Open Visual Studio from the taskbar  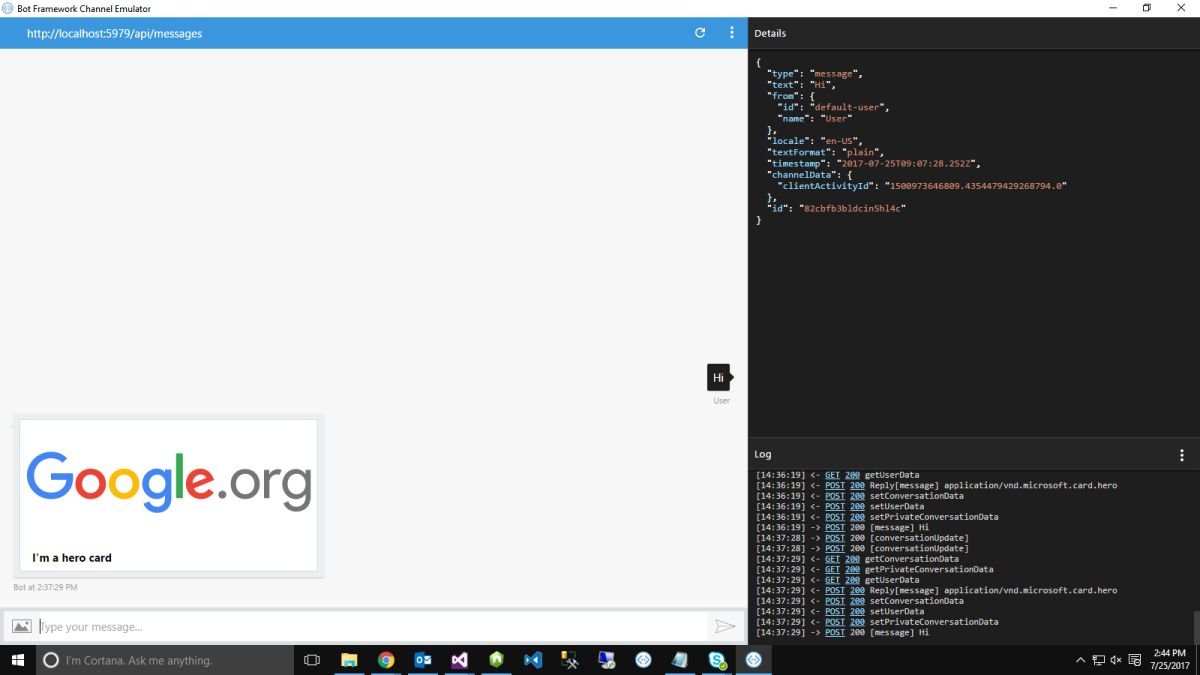click(460, 660)
